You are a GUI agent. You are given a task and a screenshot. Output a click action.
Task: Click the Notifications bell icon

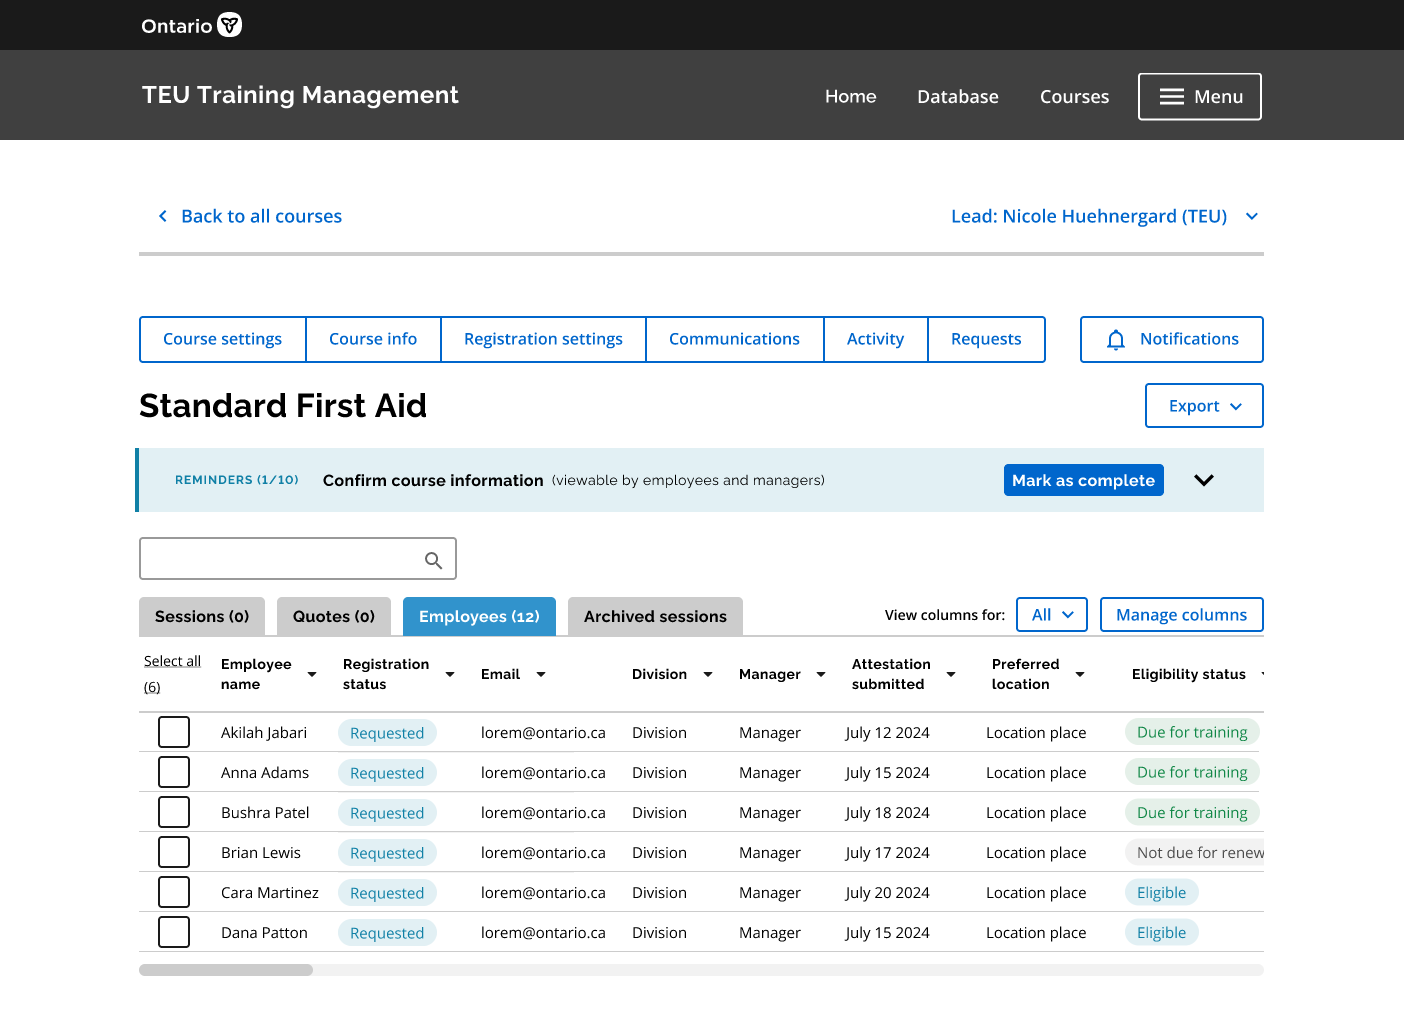pos(1116,340)
